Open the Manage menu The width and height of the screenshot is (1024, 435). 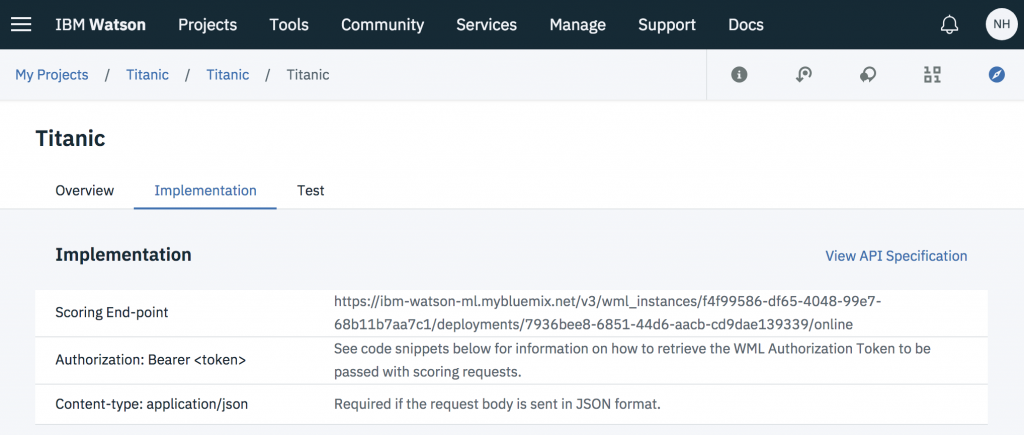coord(577,25)
